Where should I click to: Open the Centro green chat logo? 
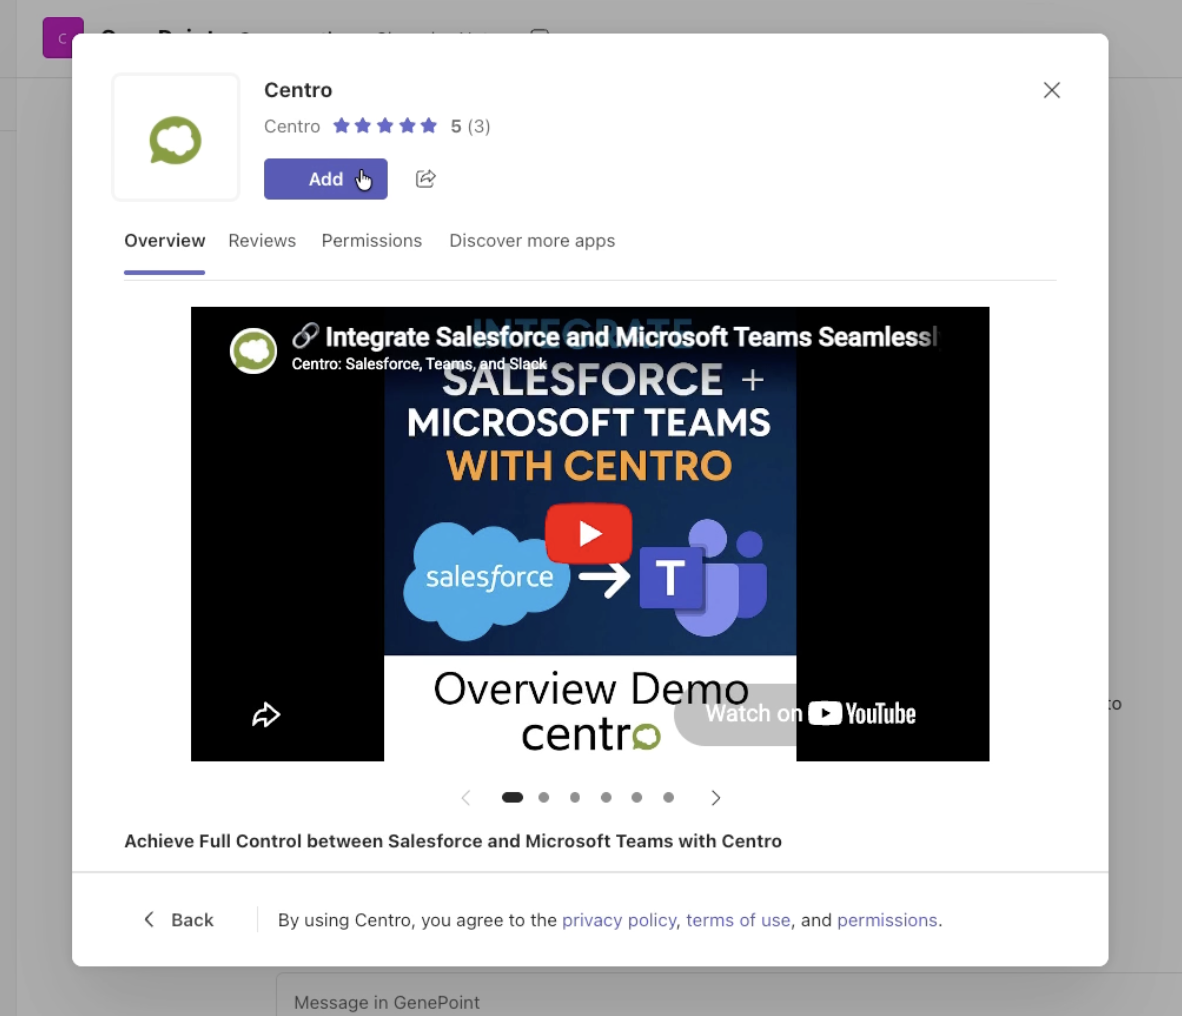tap(176, 139)
